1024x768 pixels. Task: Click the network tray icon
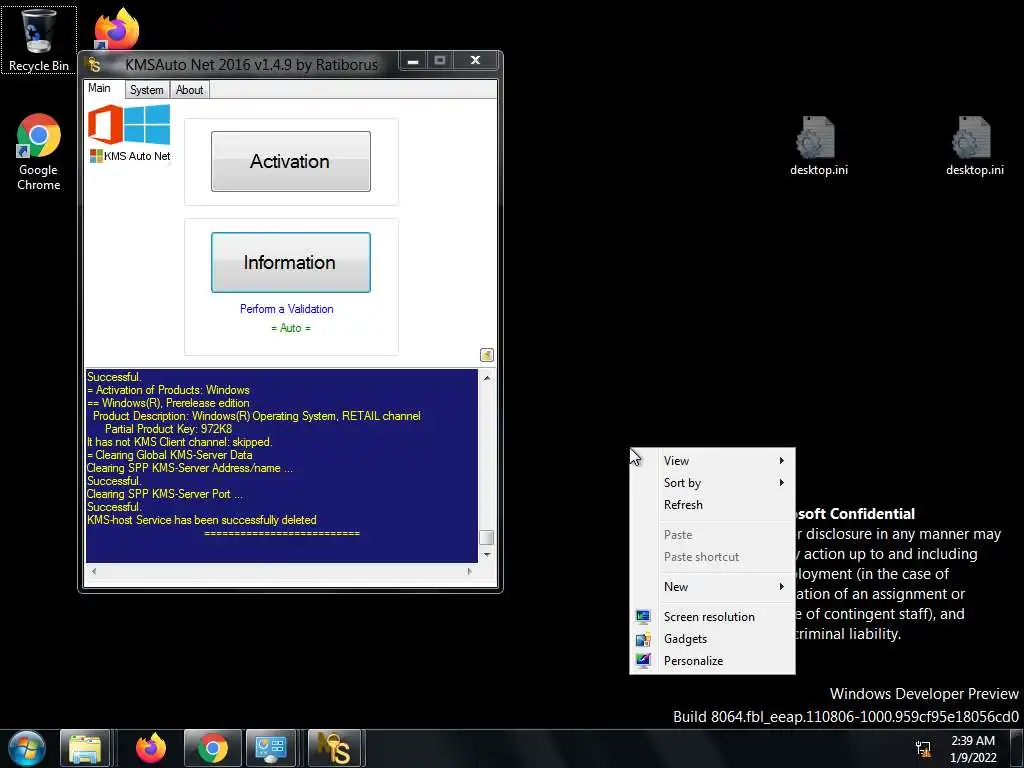(x=923, y=749)
